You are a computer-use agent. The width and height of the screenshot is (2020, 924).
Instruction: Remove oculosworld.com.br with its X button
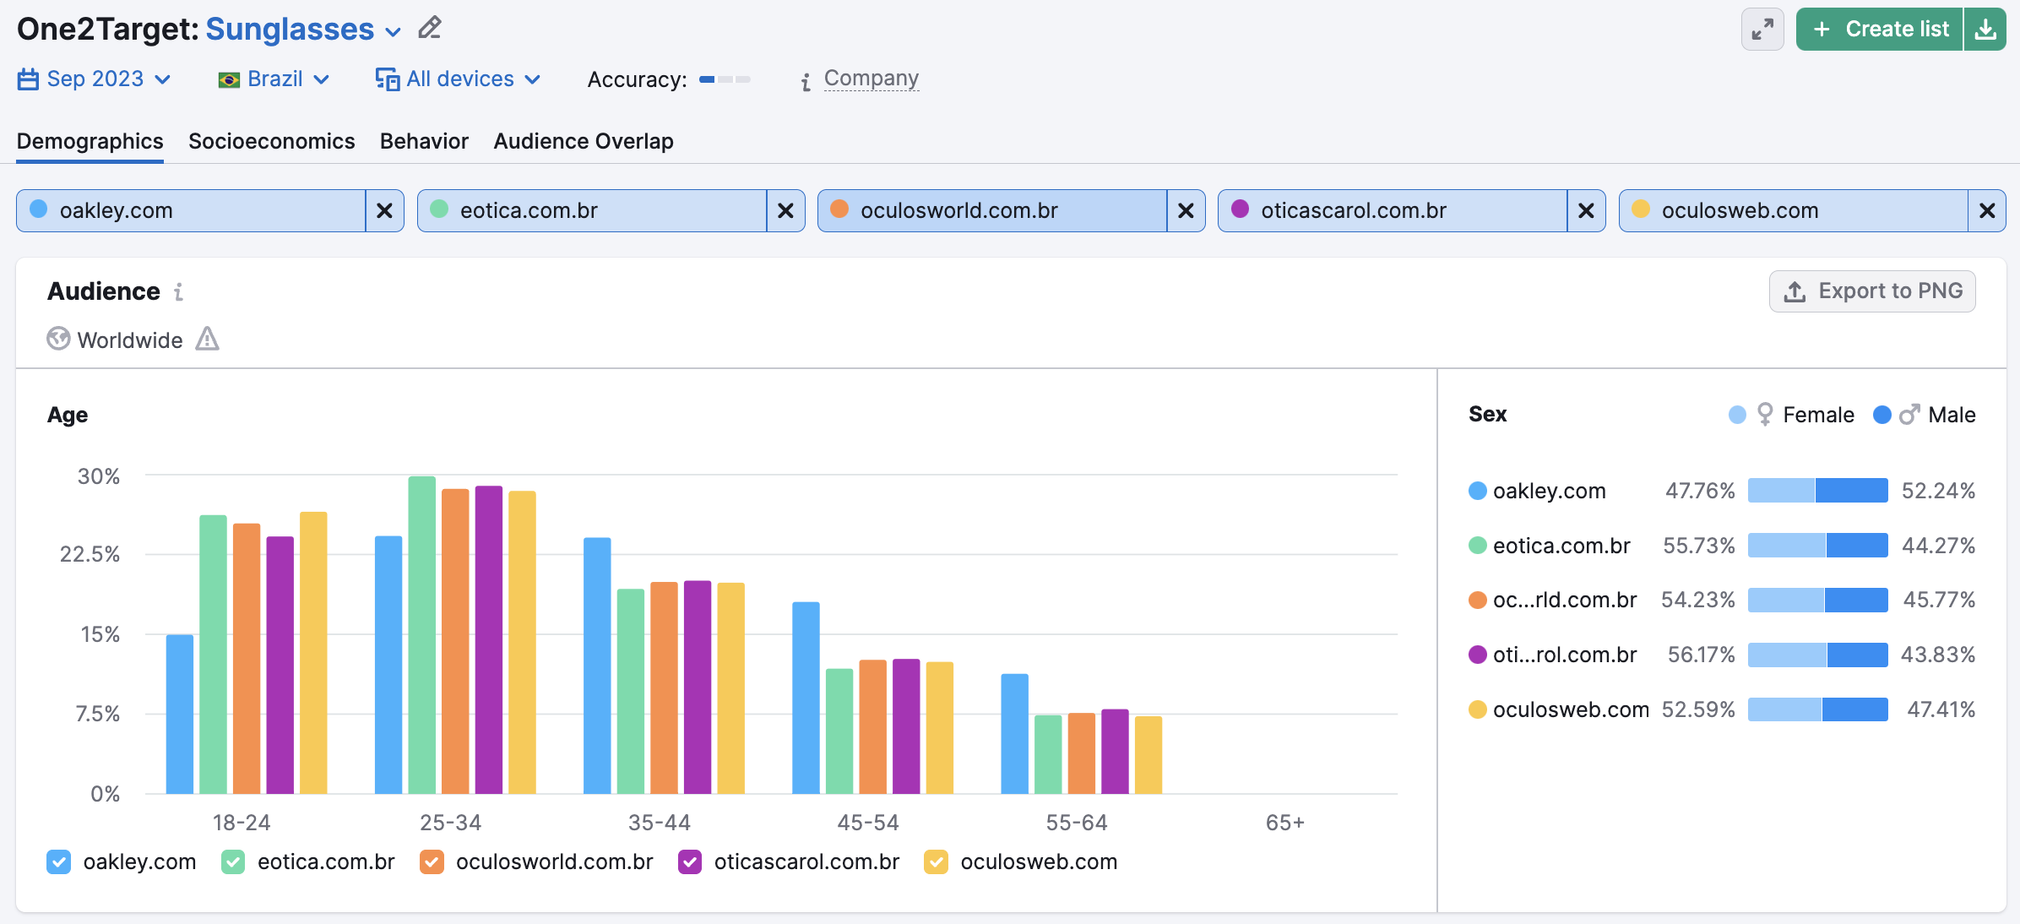(x=1185, y=211)
